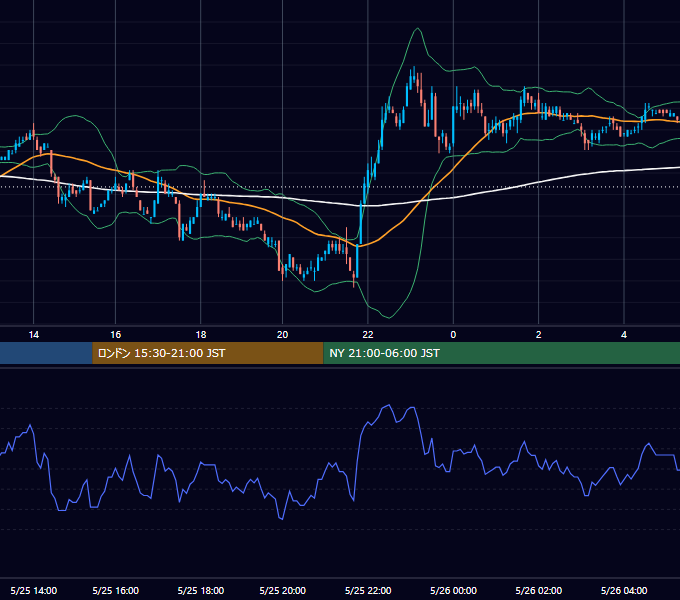The width and height of the screenshot is (680, 600).
Task: Click the 5/25 14:00 date label
Action: coord(33,590)
